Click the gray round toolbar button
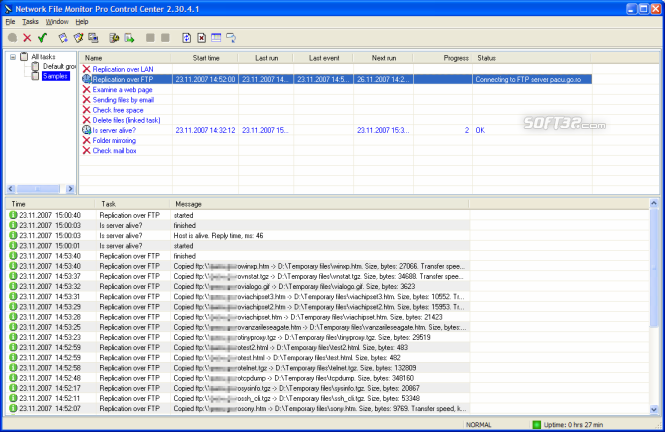Screen dimensions: 665x432 (13, 38)
